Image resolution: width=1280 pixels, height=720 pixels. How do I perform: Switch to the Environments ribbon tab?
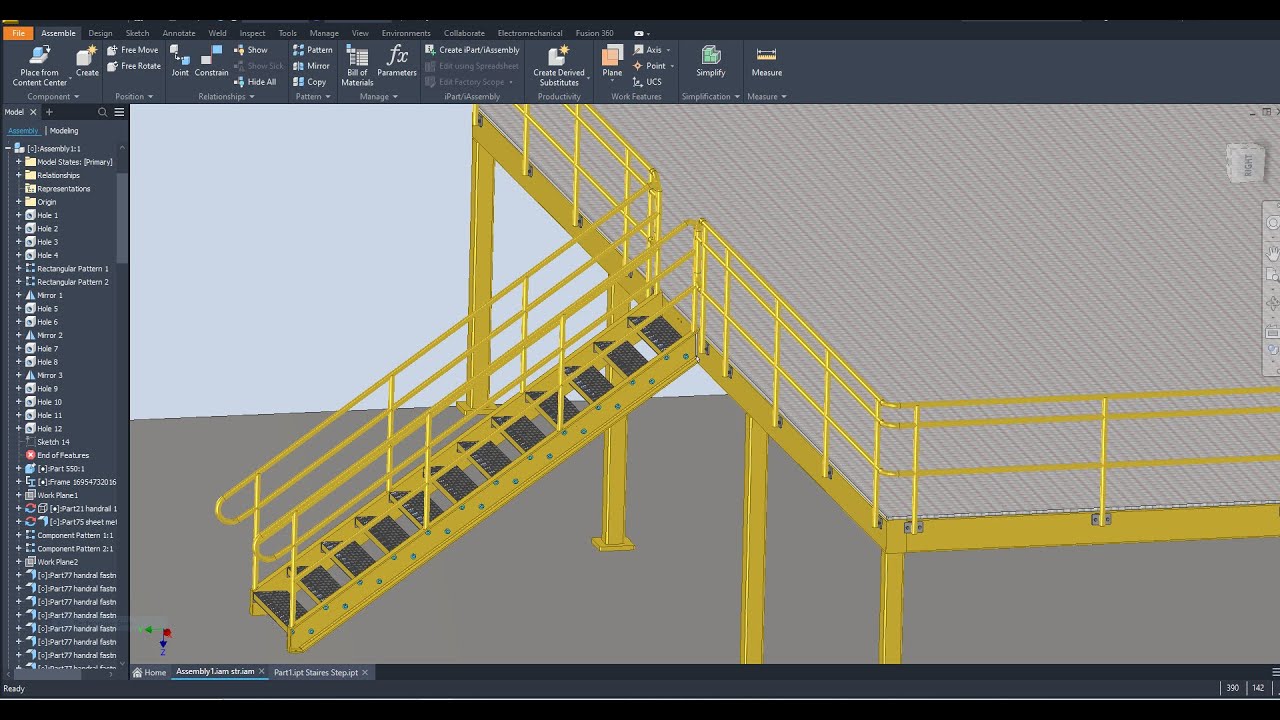[406, 33]
